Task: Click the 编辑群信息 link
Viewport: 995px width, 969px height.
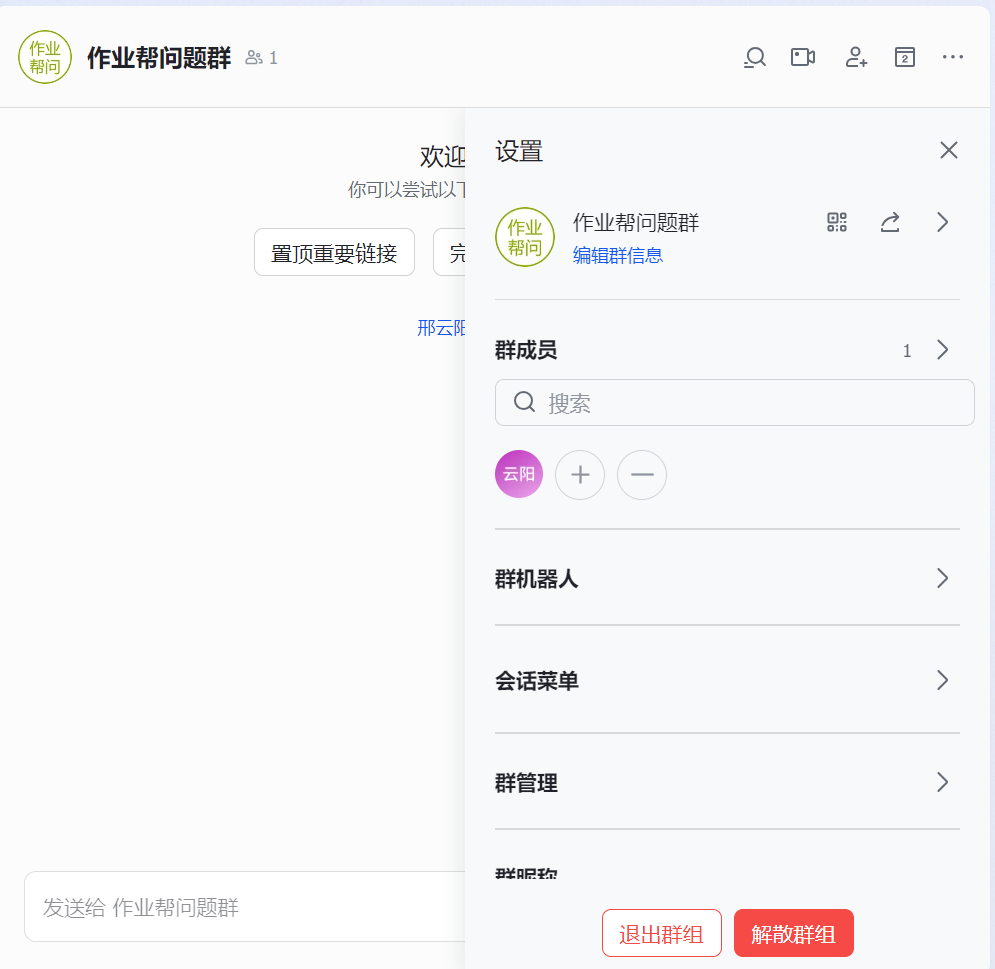Action: coord(618,255)
